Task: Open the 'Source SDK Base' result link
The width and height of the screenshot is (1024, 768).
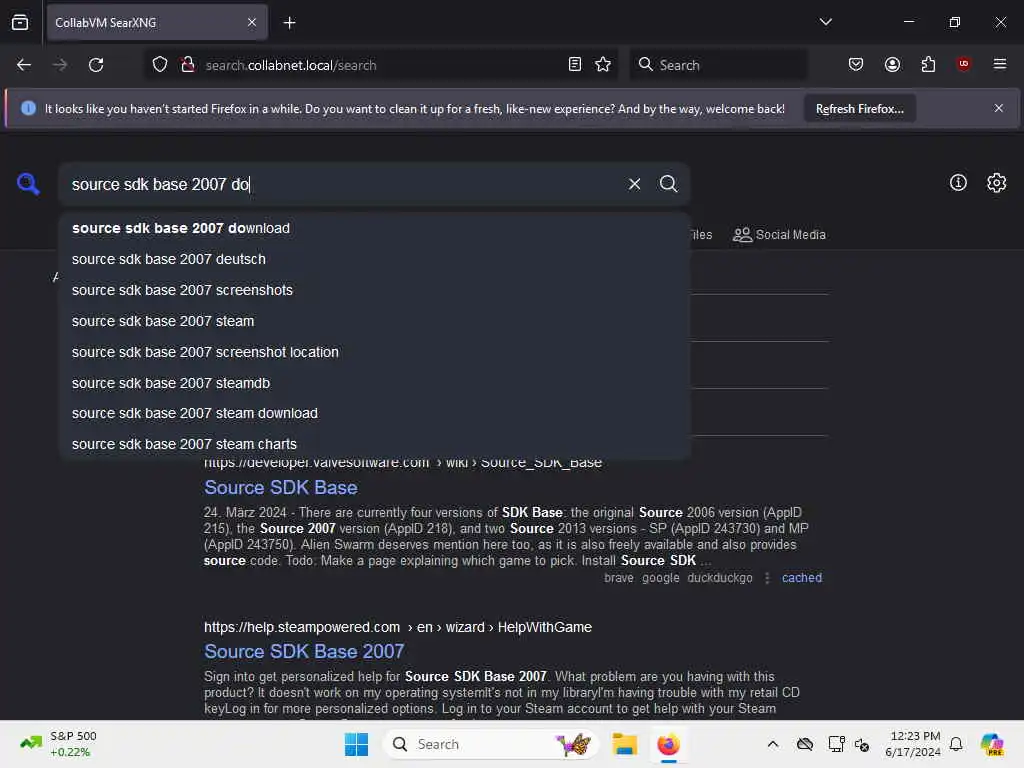Action: click(281, 487)
